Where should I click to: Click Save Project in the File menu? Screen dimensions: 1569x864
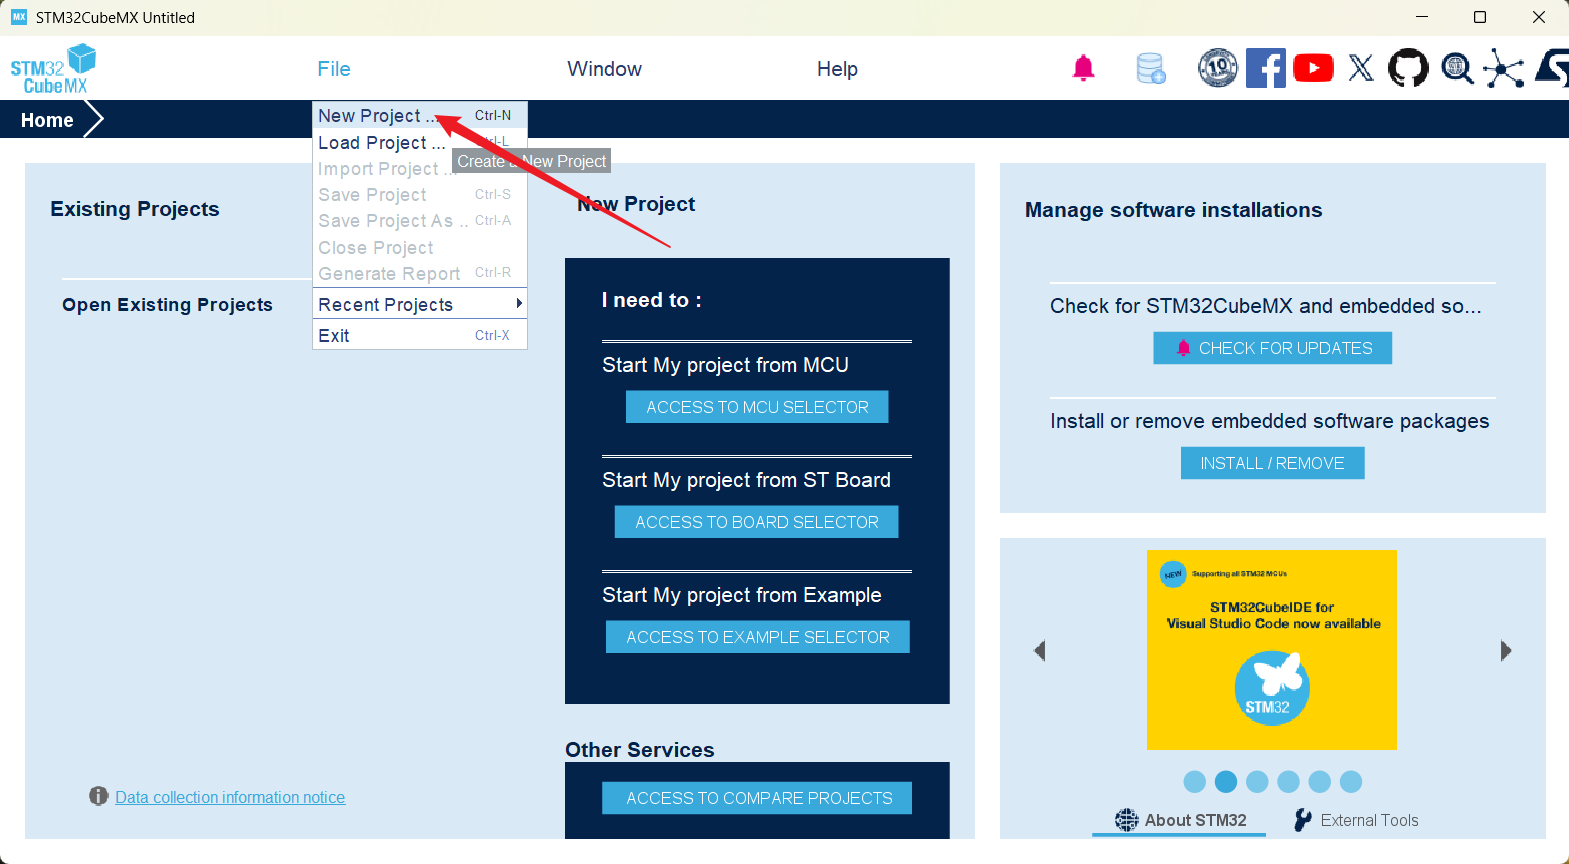[420, 195]
